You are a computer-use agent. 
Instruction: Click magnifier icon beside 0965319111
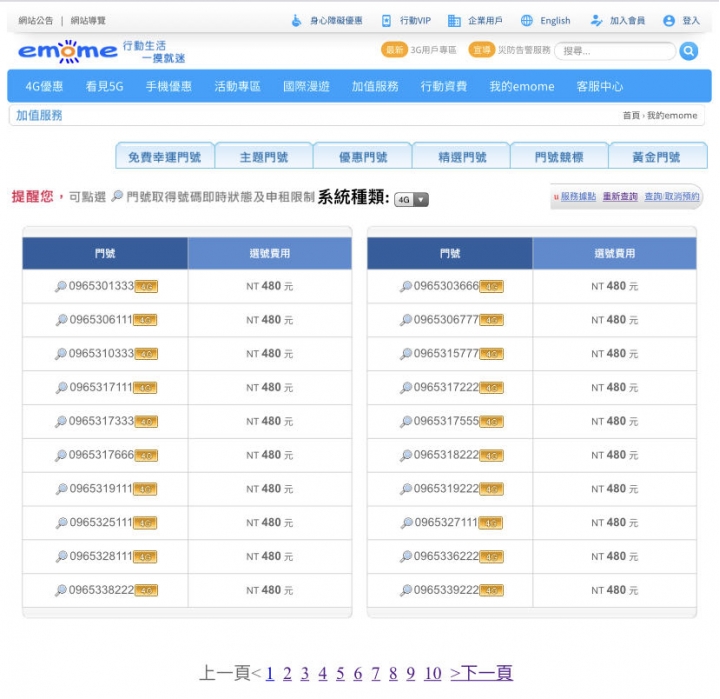coord(62,489)
